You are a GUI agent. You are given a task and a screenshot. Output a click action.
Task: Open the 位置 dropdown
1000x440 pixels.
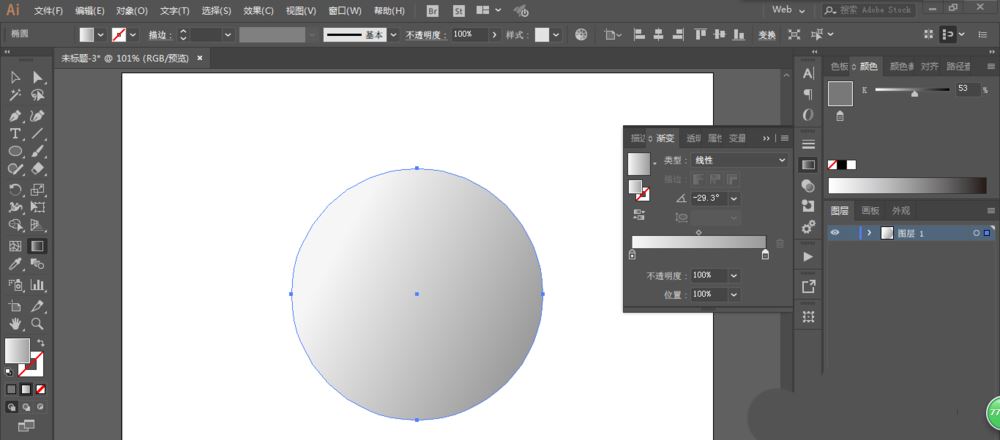pyautogui.click(x=734, y=295)
